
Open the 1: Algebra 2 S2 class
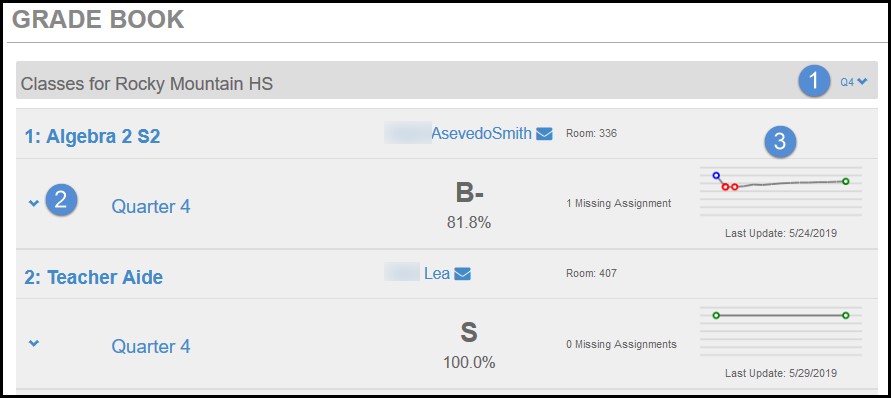coord(92,136)
